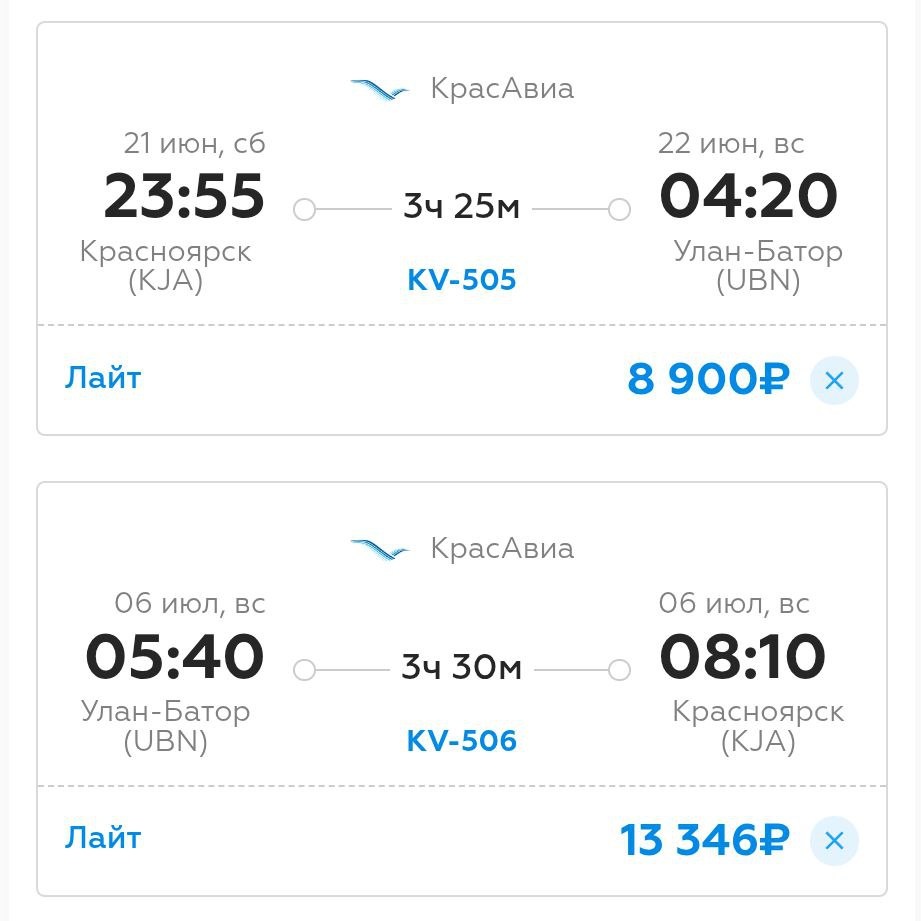The image size is (921, 921).
Task: Click the 23:55 departure time
Action: 184,196
